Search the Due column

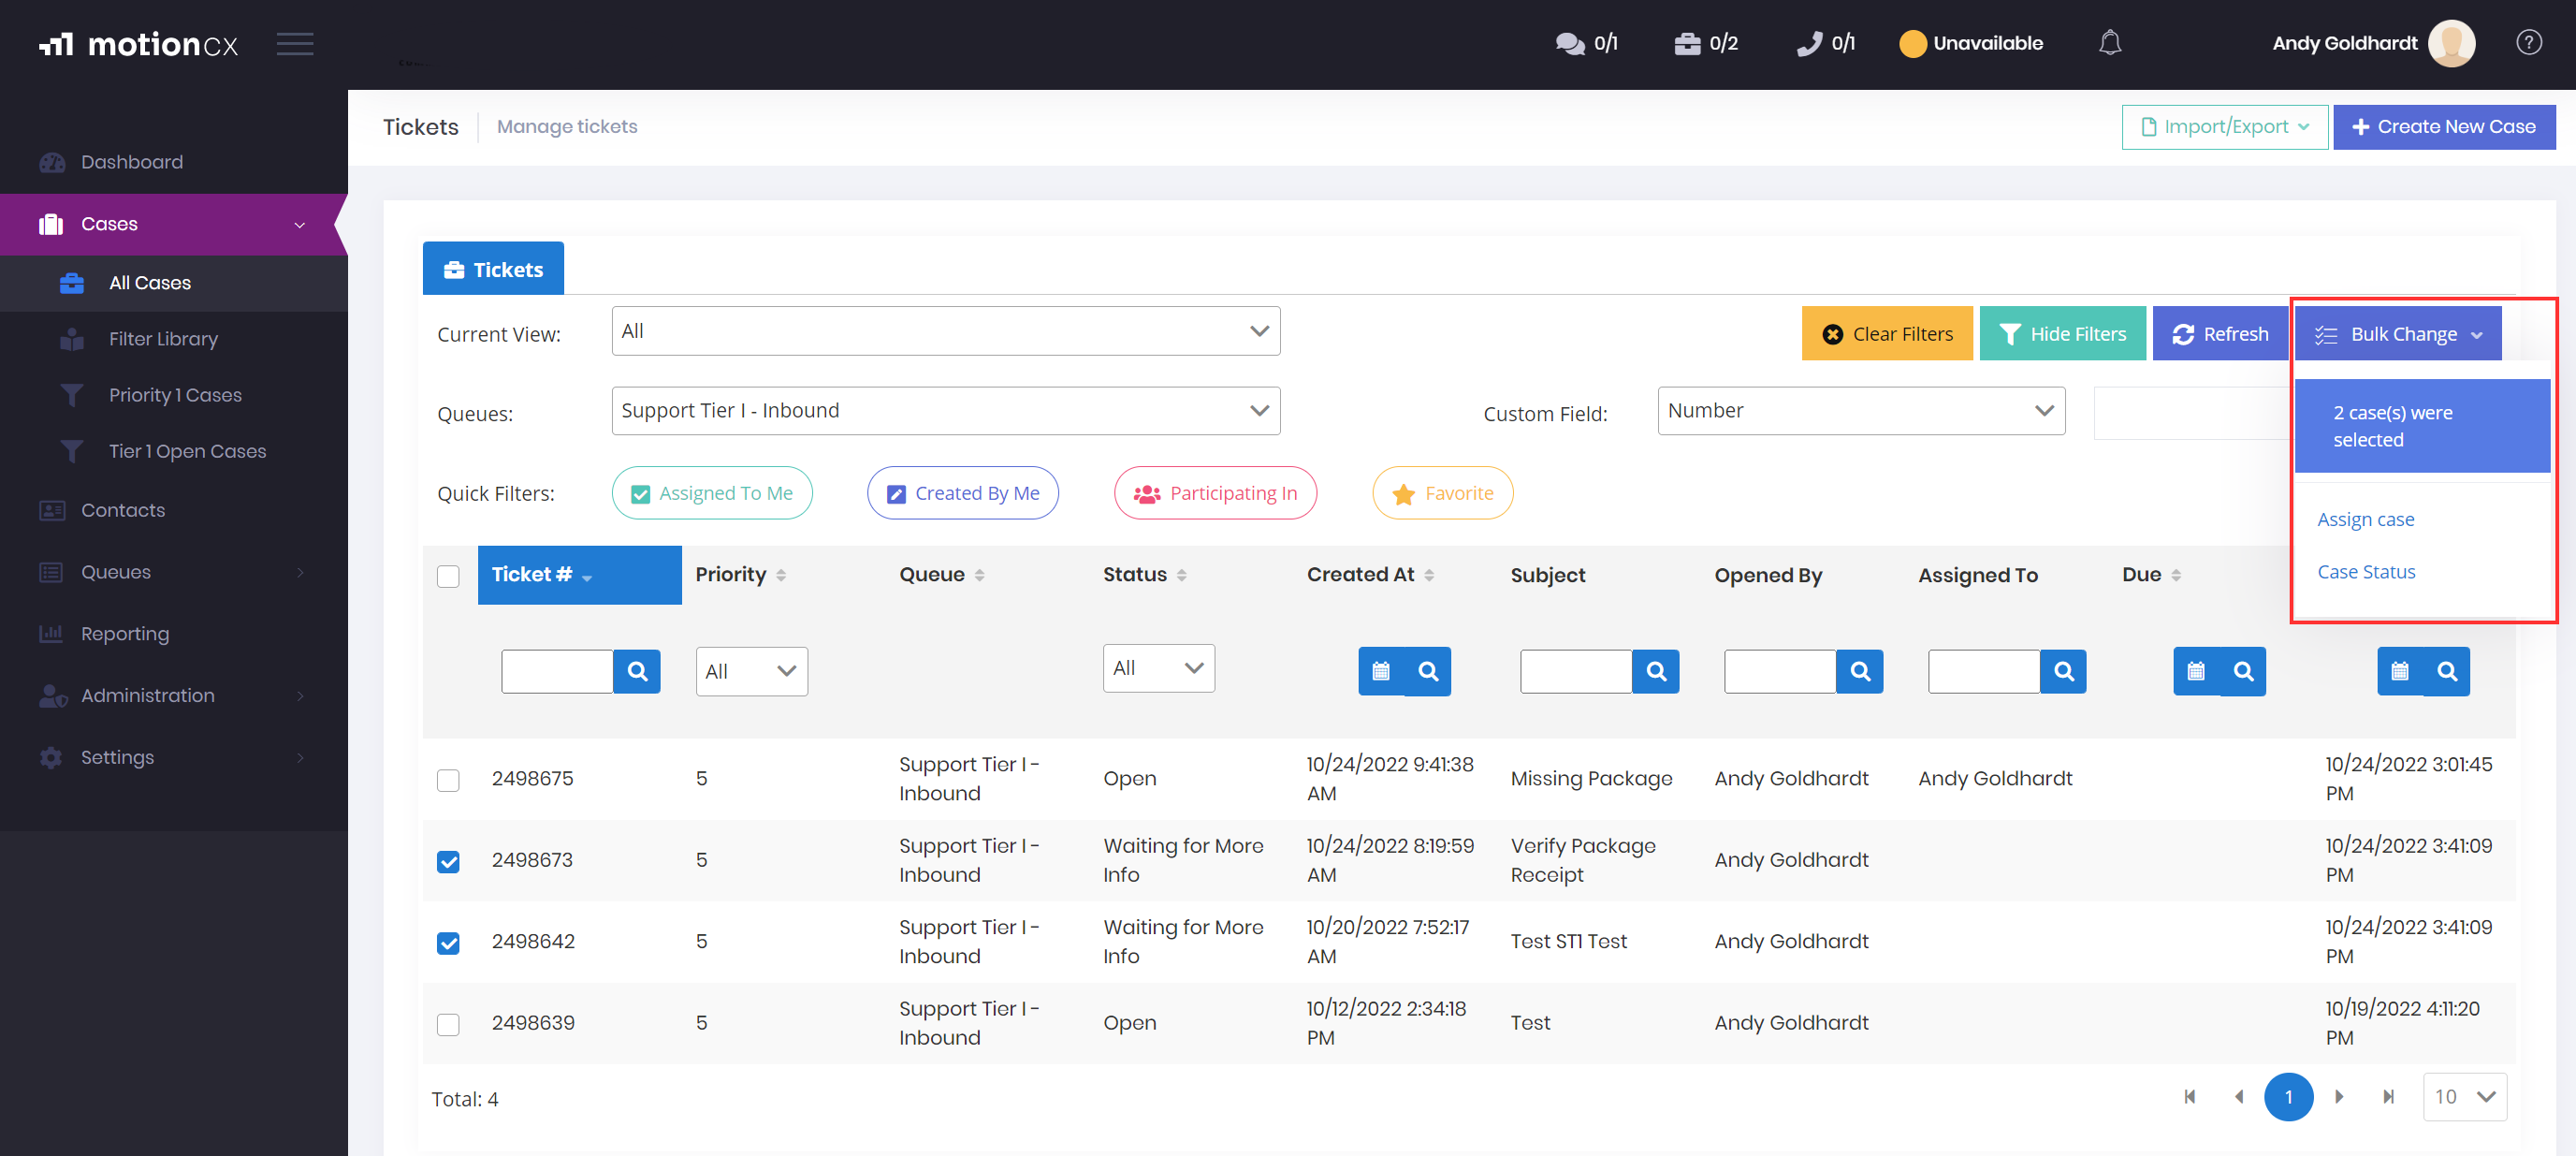tap(2243, 671)
